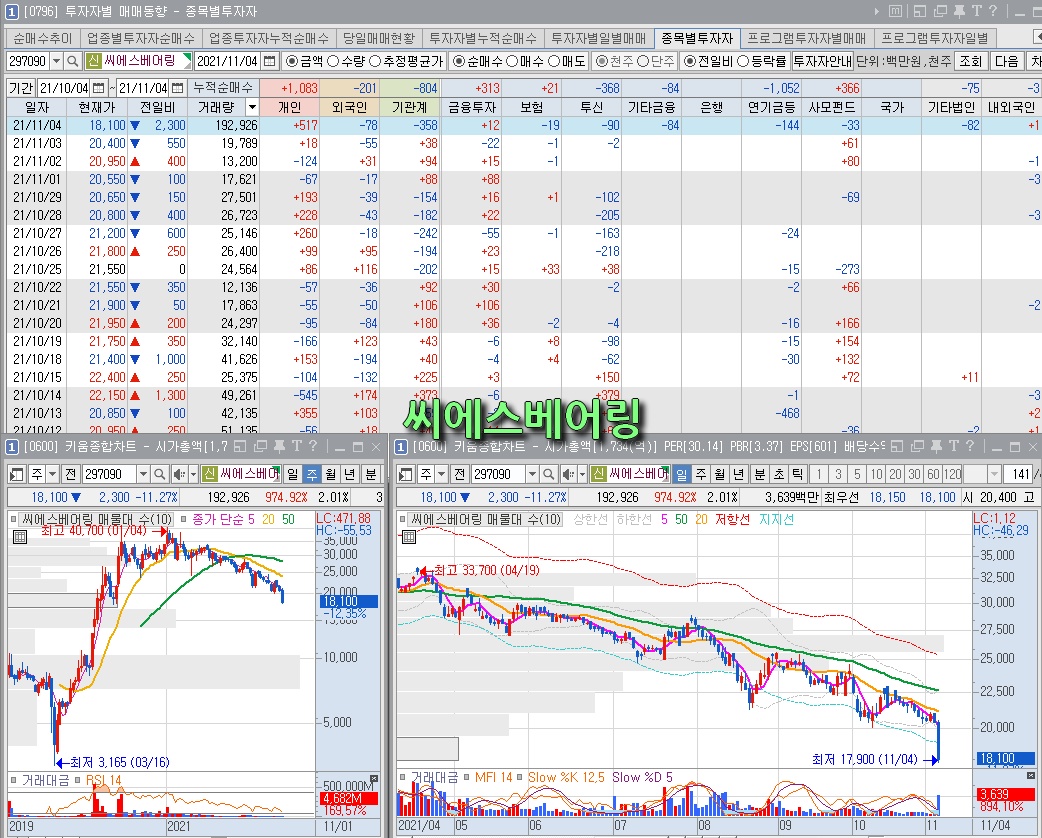The height and width of the screenshot is (838, 1042).
Task: Switch to 업종별투자자순매수 tab
Action: pos(141,38)
